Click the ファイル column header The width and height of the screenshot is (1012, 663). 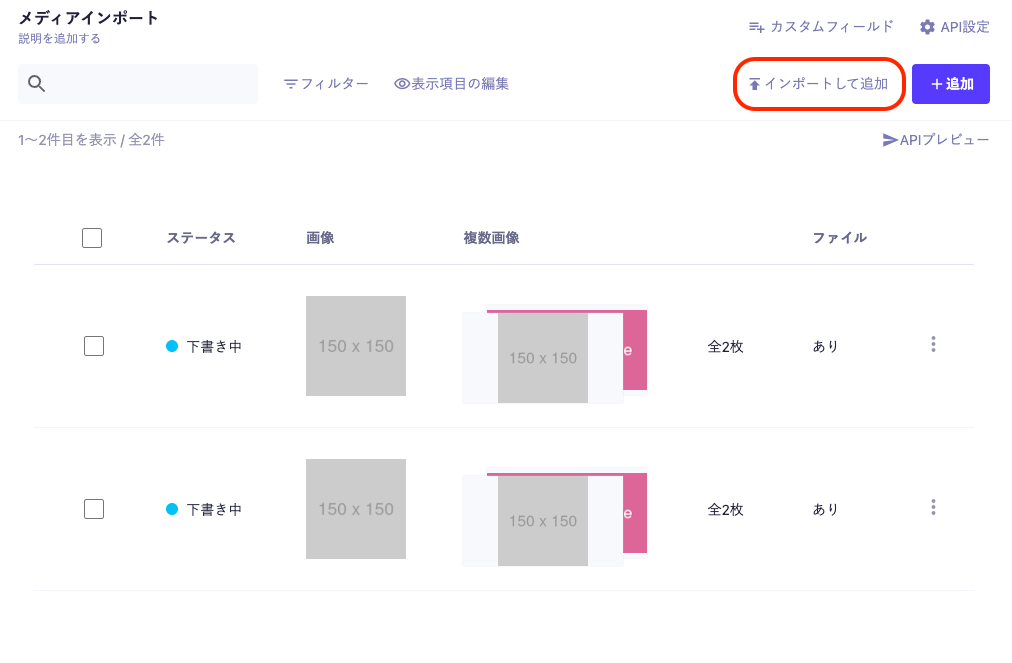click(839, 238)
